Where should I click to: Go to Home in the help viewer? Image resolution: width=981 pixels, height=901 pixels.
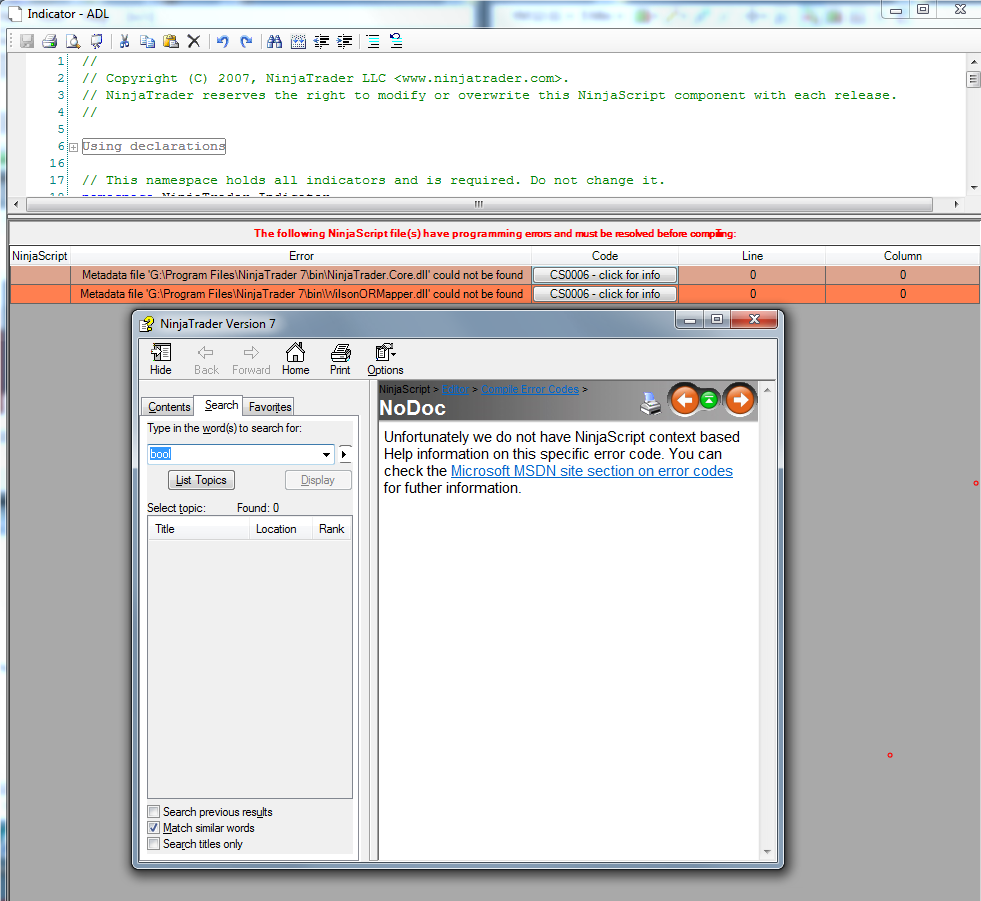coord(295,359)
